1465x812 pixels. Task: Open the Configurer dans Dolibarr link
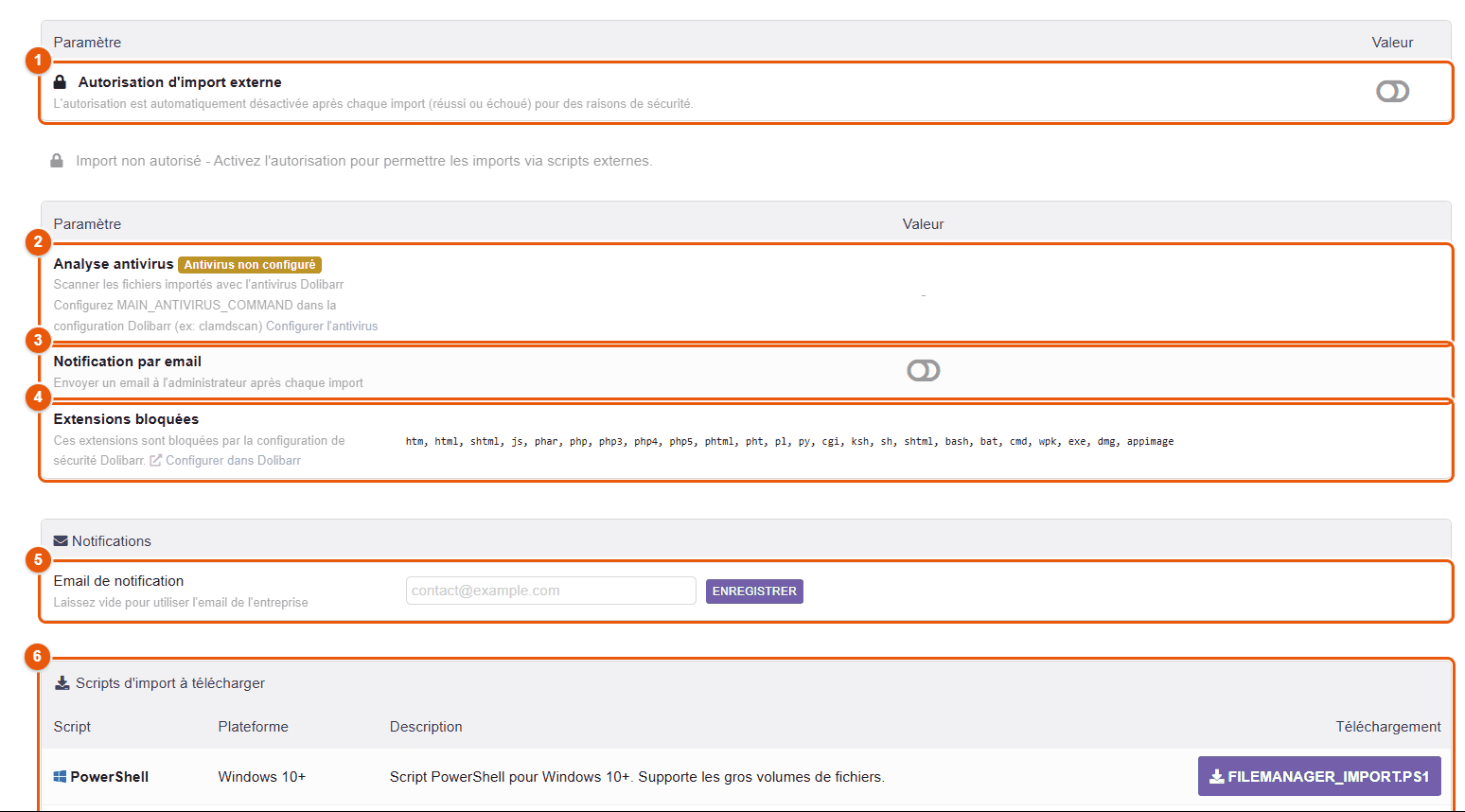(233, 460)
